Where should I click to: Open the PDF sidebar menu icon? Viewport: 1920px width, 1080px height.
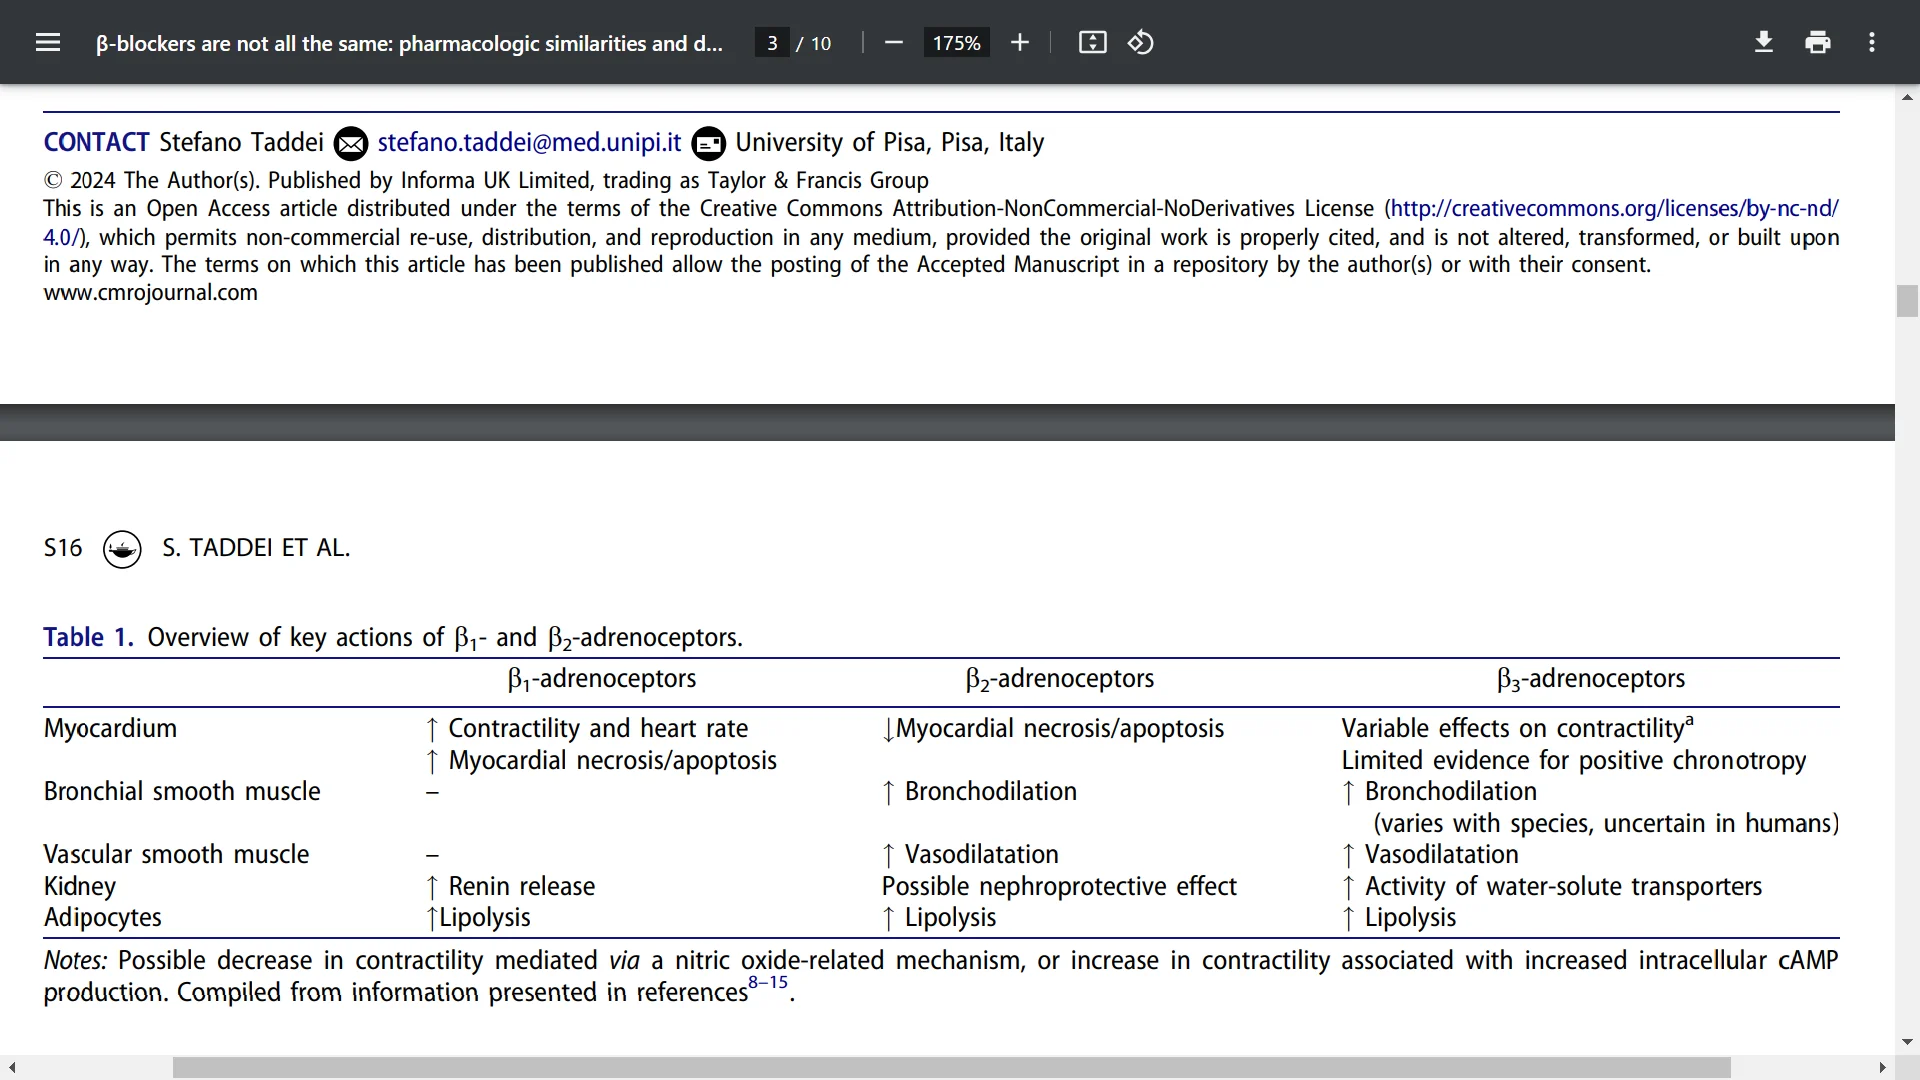(47, 43)
